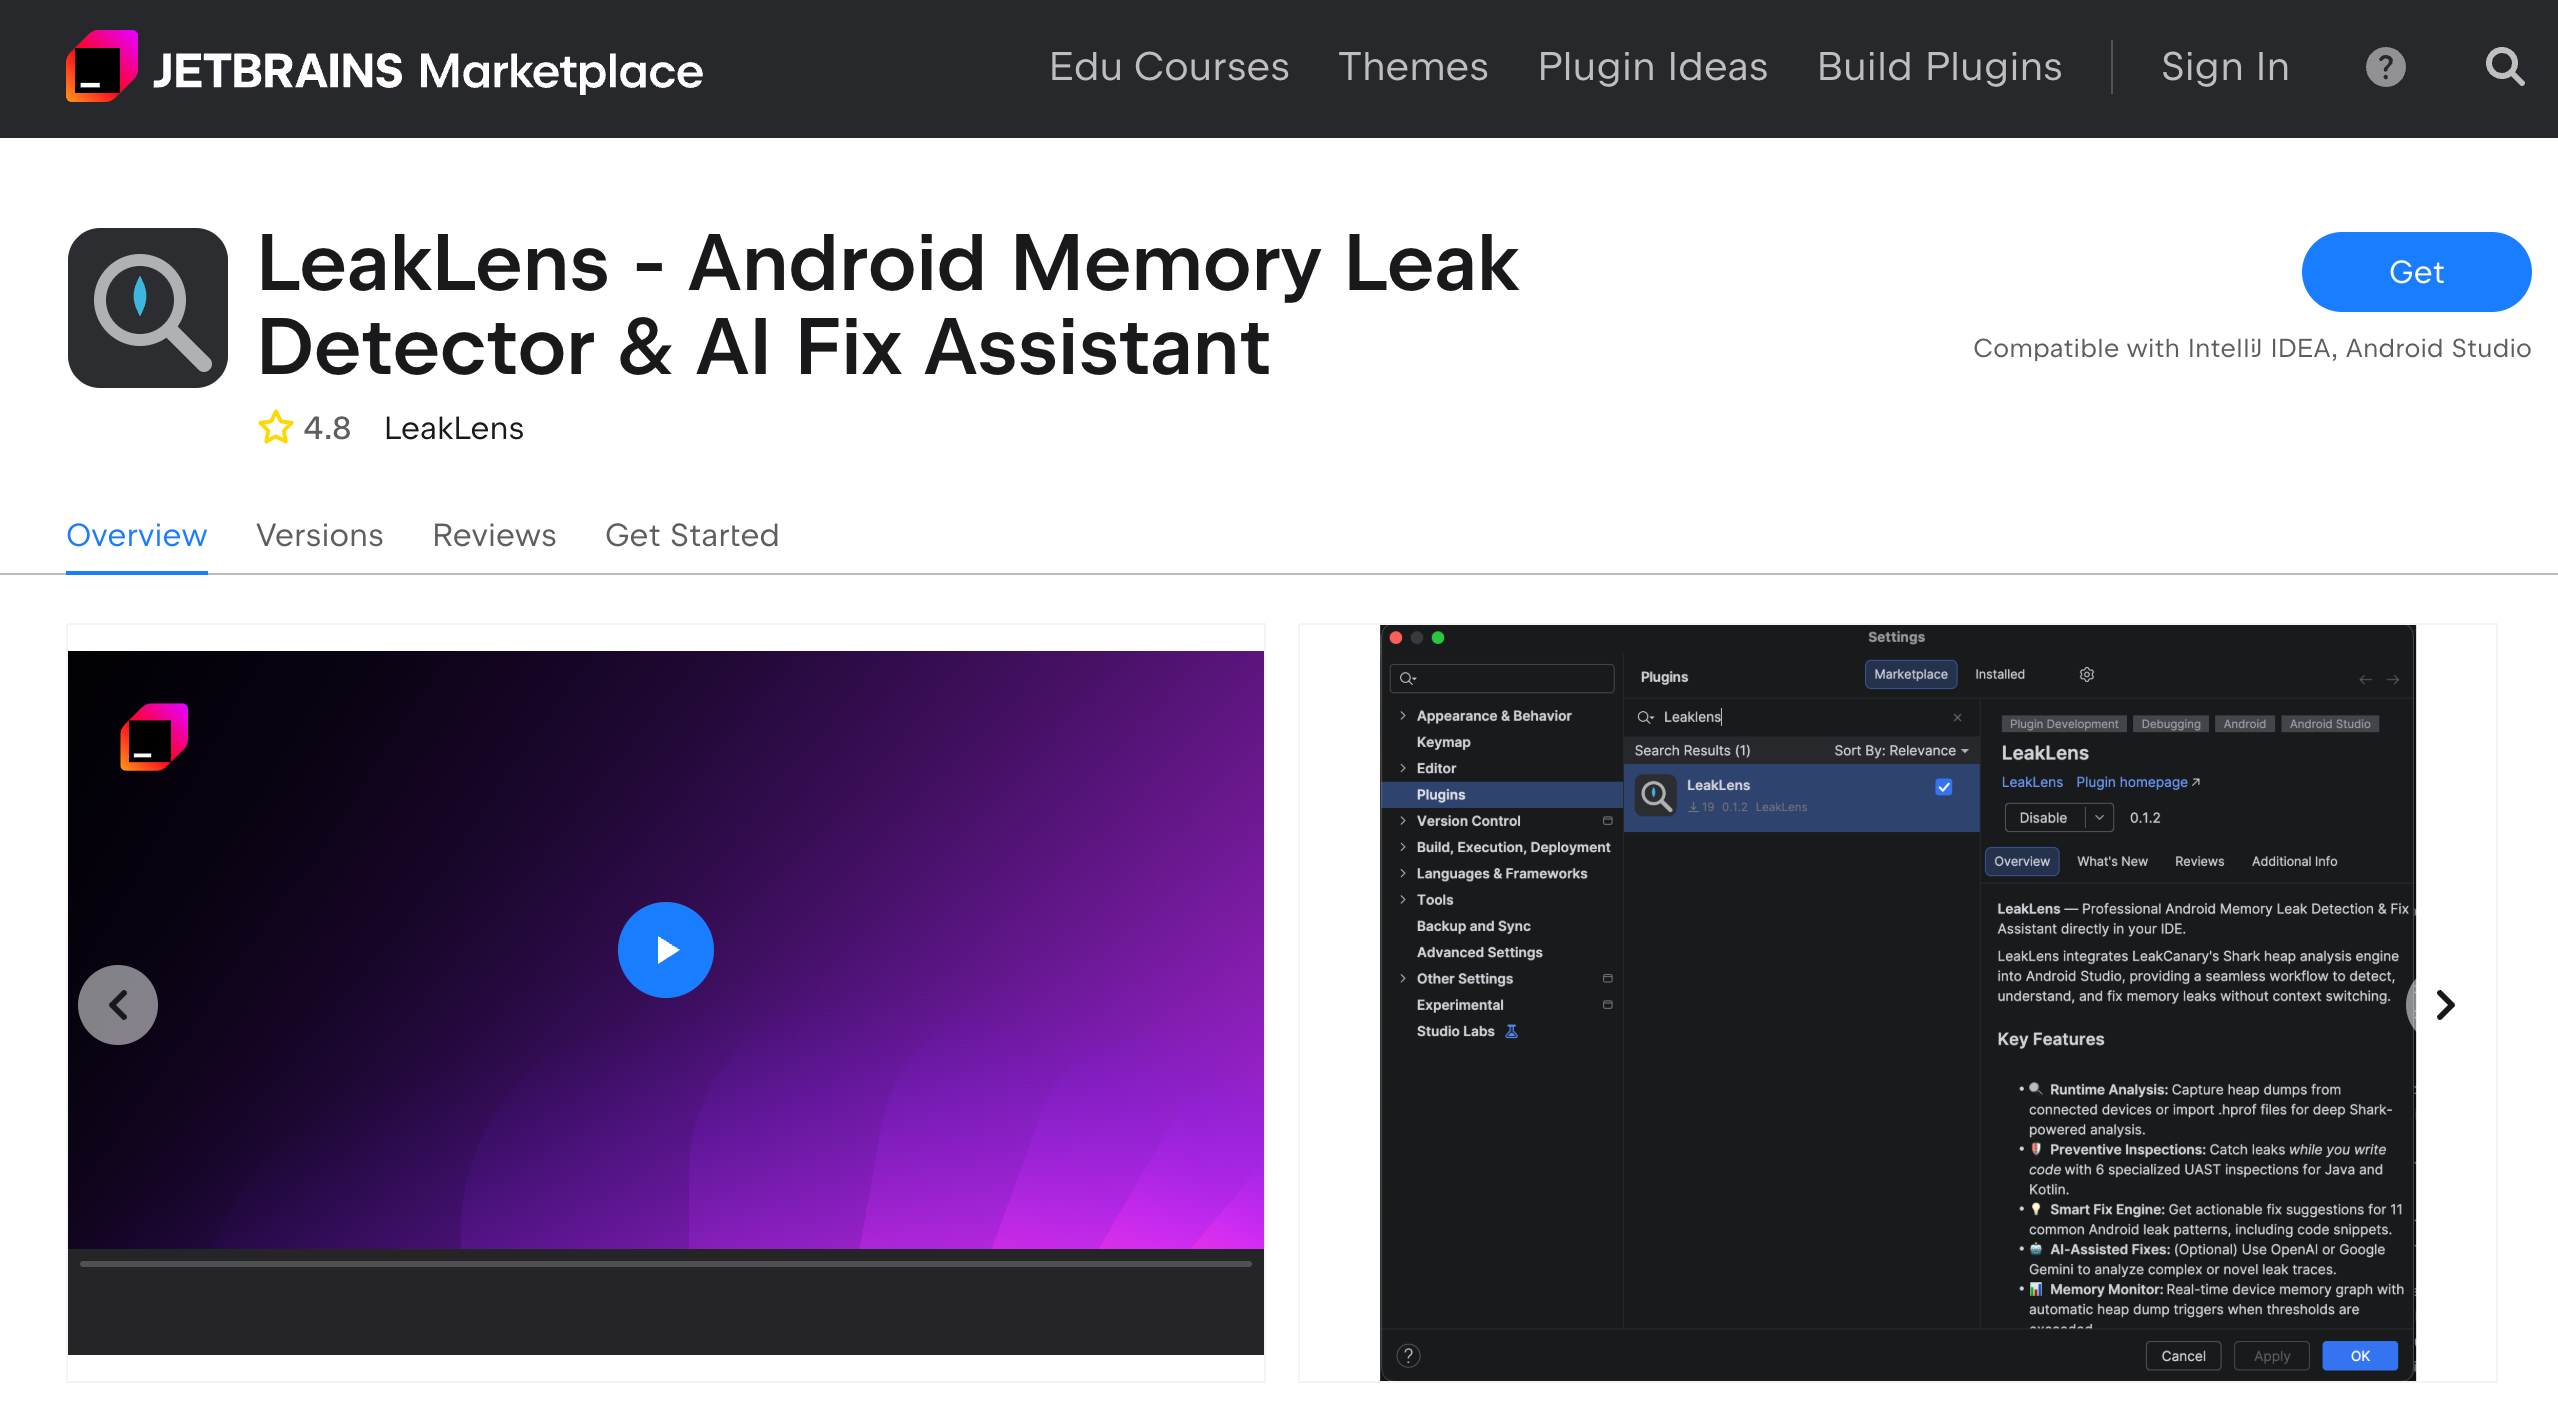Select the Installed tab in Plugins
Image resolution: width=2558 pixels, height=1424 pixels.
click(1999, 674)
